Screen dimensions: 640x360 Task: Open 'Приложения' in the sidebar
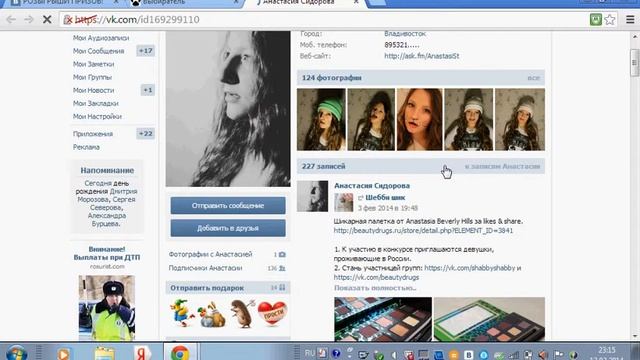(x=93, y=134)
